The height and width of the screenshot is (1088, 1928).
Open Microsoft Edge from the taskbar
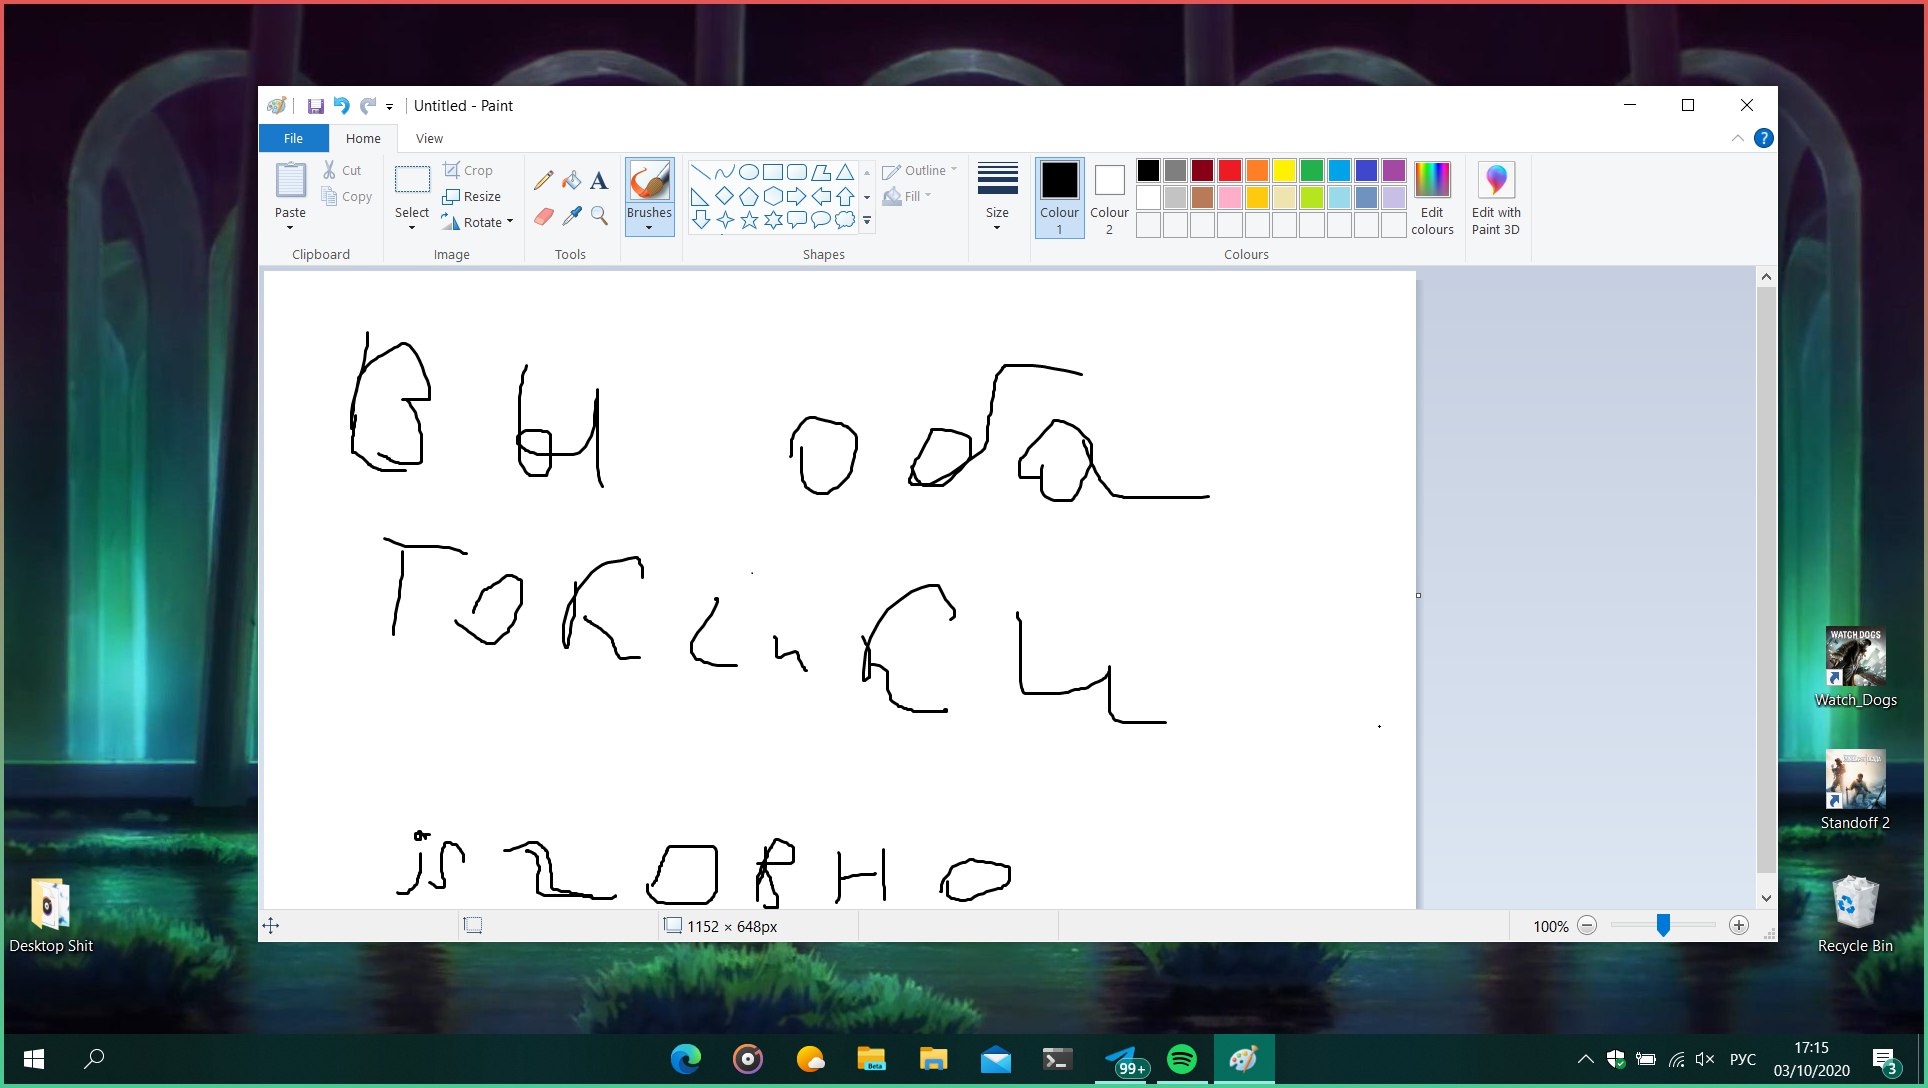[x=686, y=1060]
